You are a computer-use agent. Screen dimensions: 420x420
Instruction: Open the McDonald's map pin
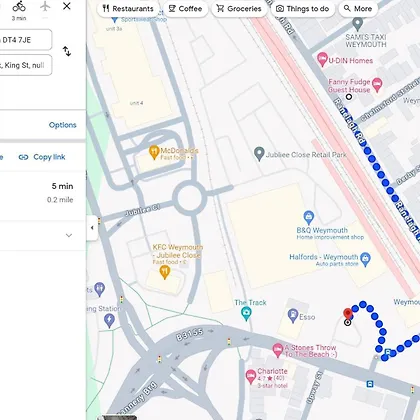pos(154,152)
